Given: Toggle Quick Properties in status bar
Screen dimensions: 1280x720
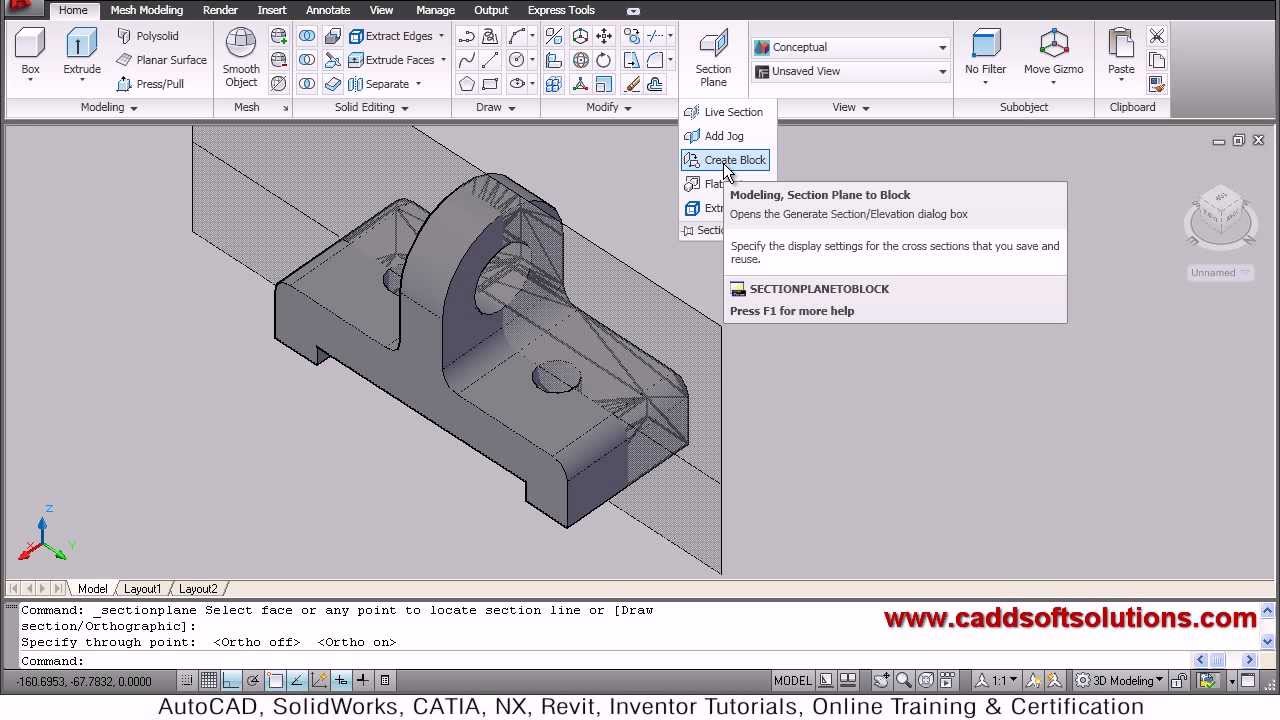Looking at the screenshot, I should pyautogui.click(x=385, y=681).
